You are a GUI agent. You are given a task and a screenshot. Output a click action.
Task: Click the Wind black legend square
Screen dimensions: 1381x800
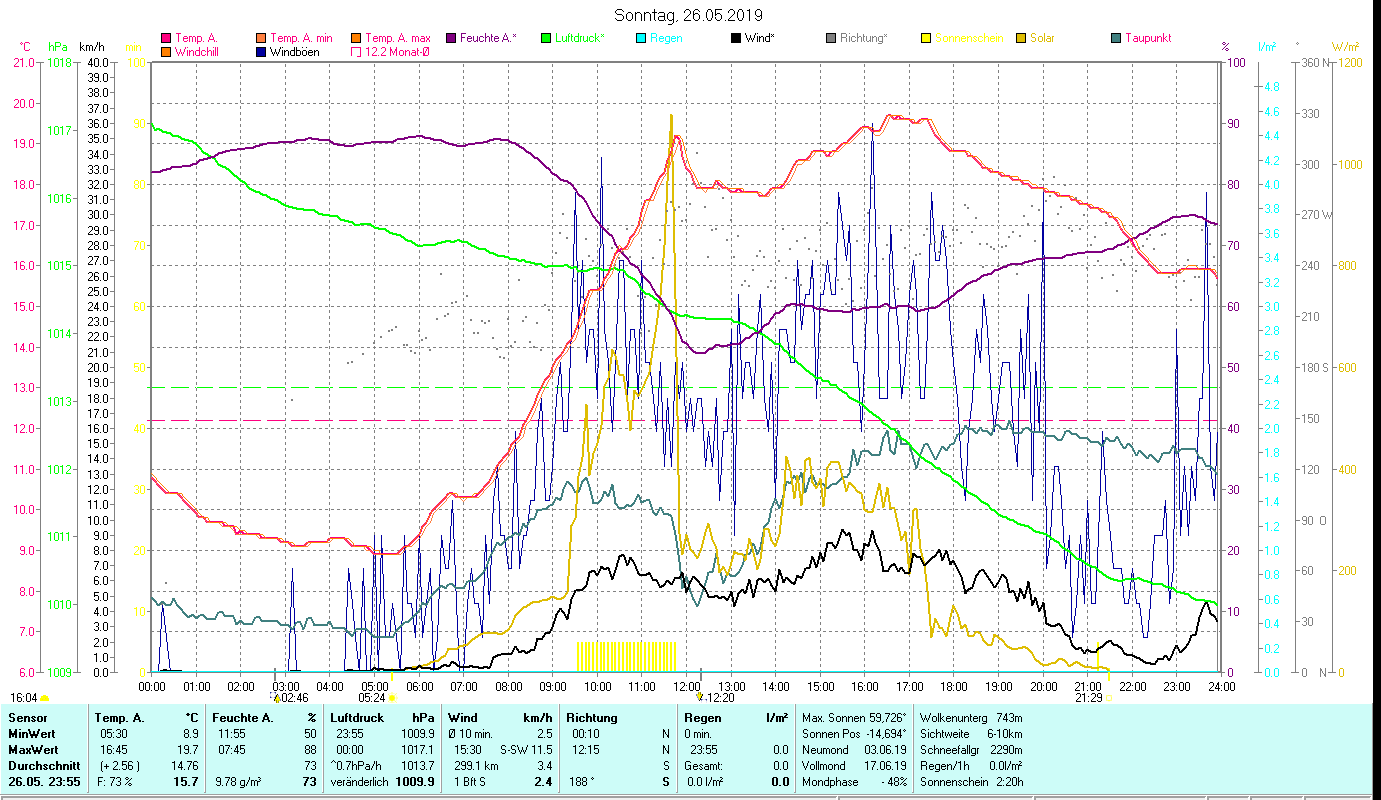tap(737, 38)
